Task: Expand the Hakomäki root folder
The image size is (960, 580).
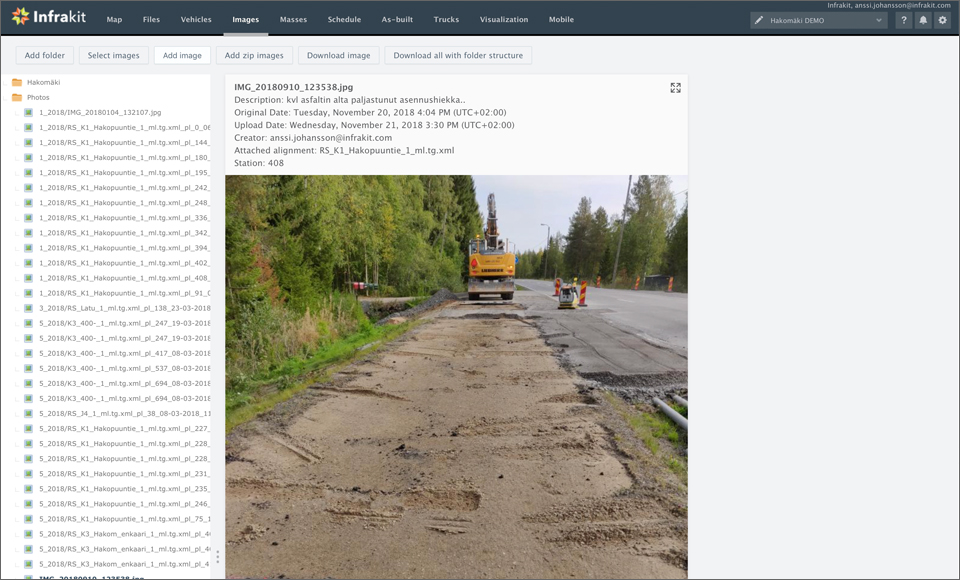Action: tap(43, 82)
